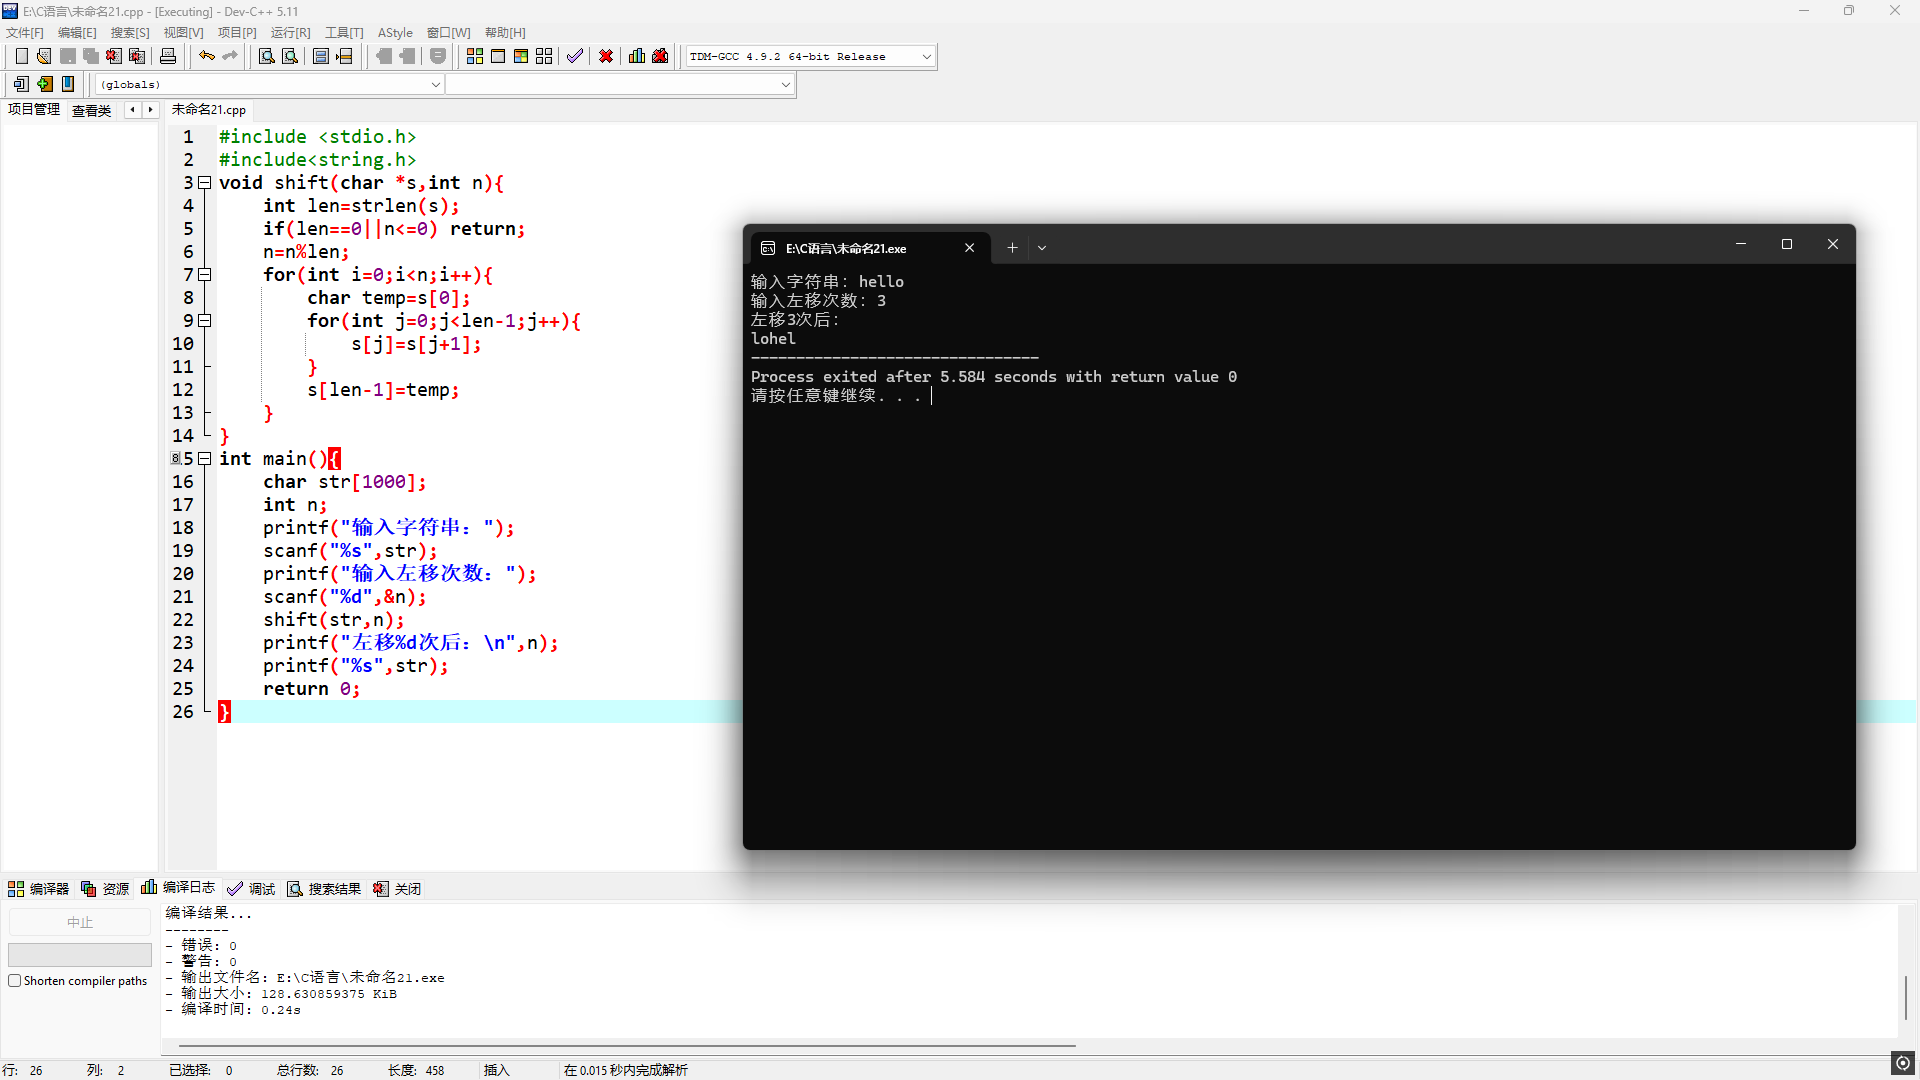Viewport: 1920px width, 1080px height.
Task: Open a new console tab with plus button
Action: point(1012,248)
